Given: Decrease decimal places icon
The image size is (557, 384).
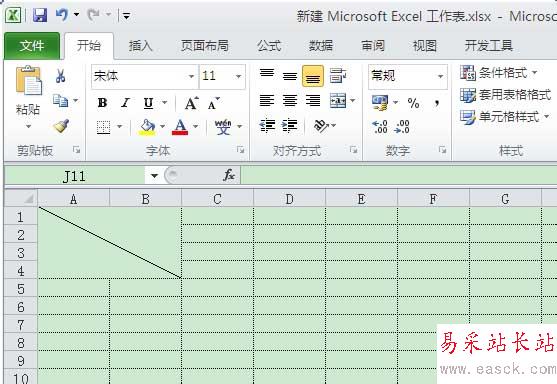Looking at the screenshot, I should (402, 127).
